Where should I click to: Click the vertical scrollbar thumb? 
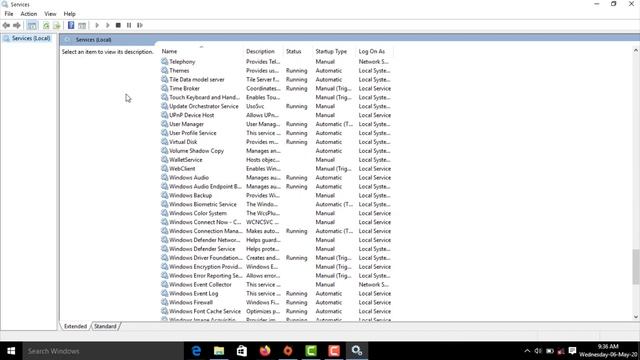coord(636,267)
